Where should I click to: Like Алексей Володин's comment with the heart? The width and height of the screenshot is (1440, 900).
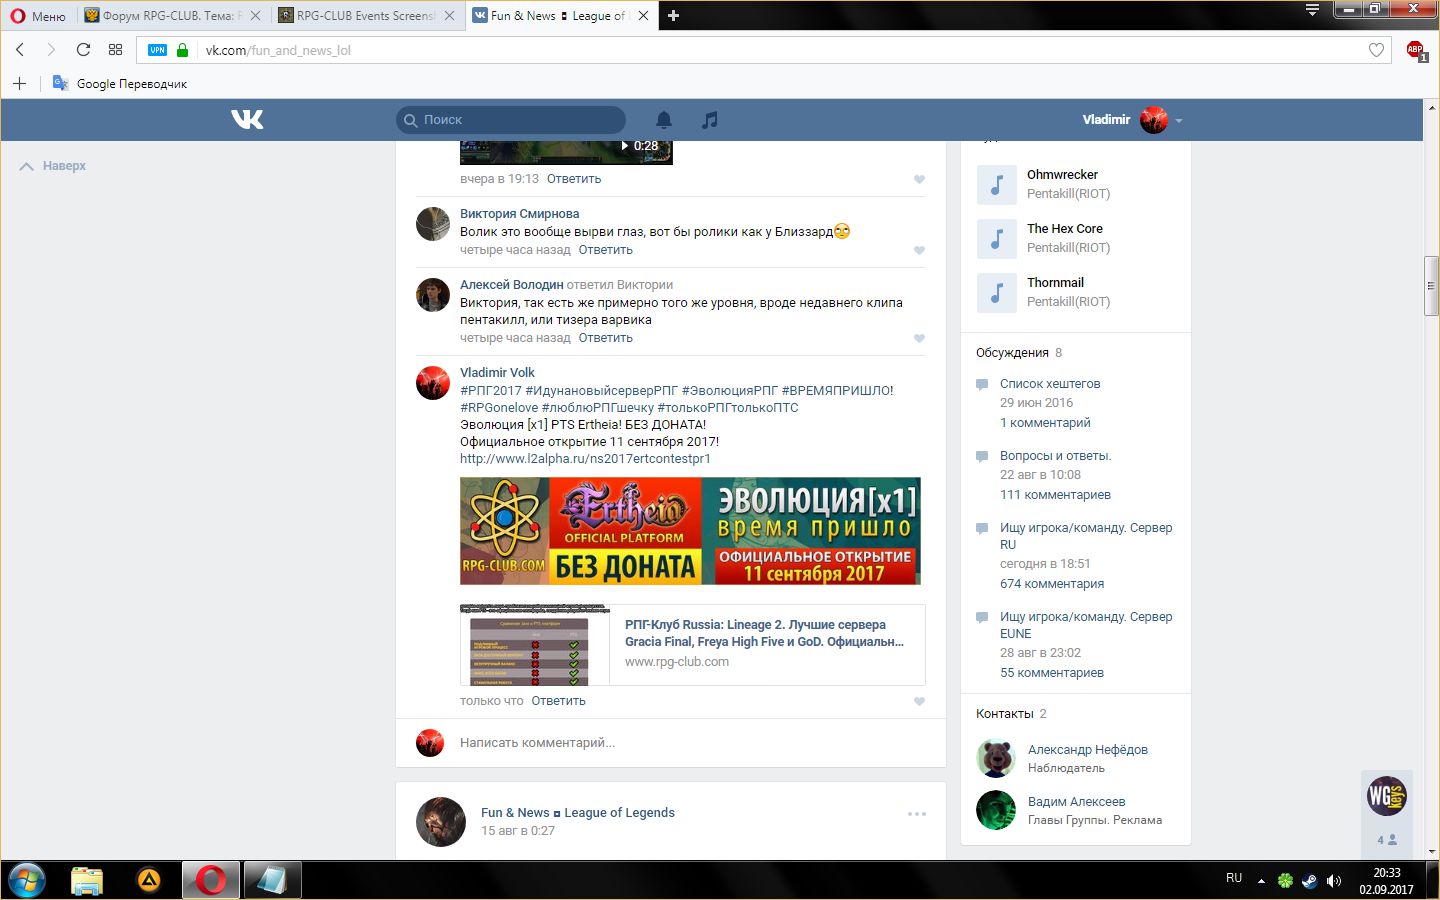tap(919, 338)
